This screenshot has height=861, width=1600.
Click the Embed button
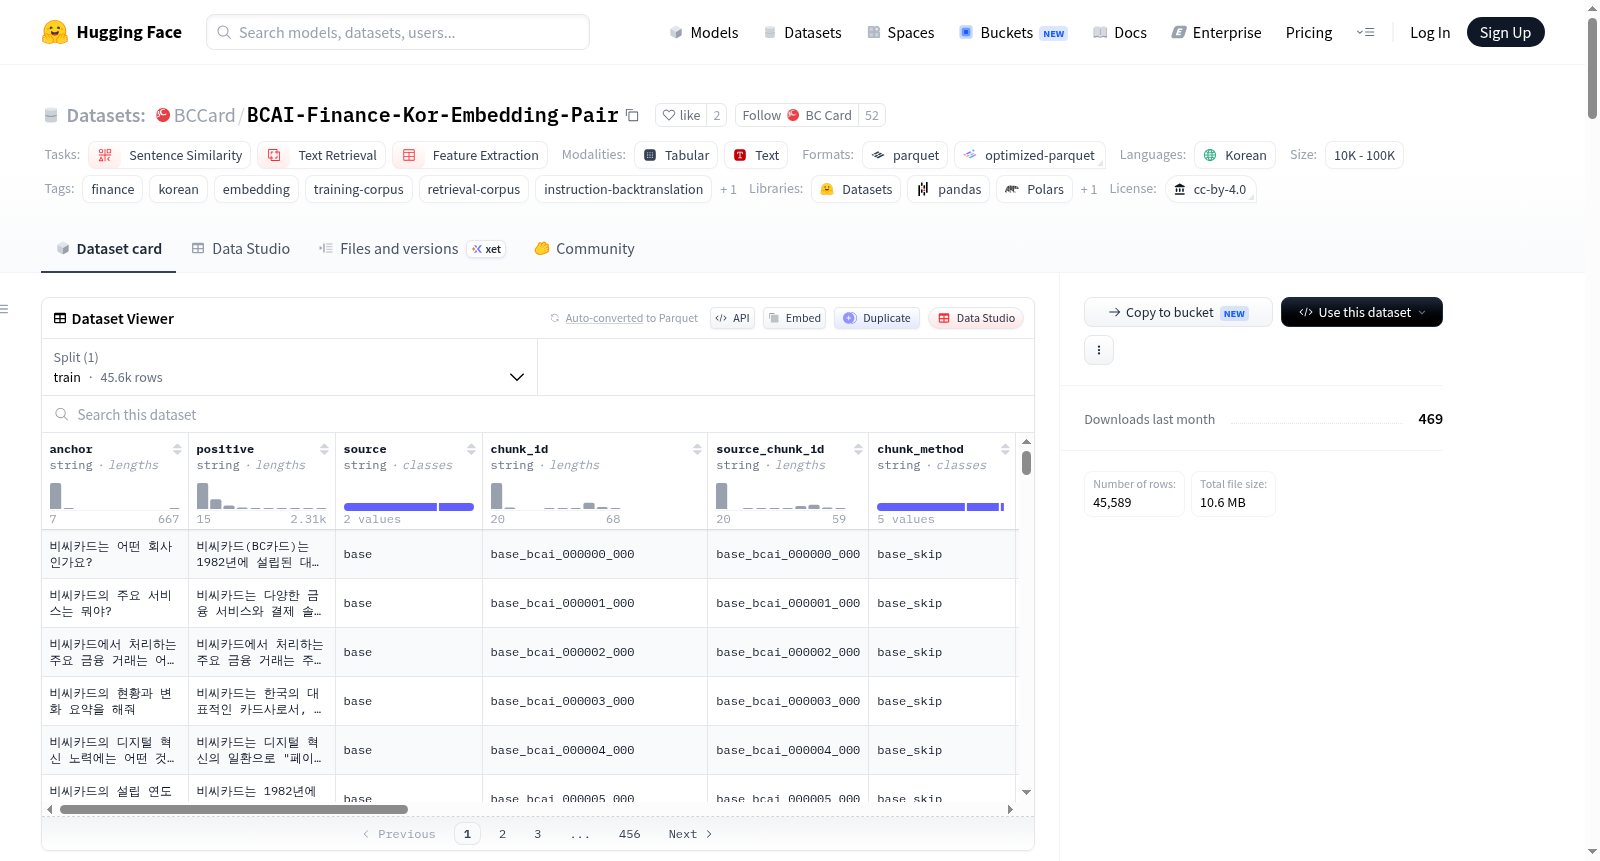(794, 318)
